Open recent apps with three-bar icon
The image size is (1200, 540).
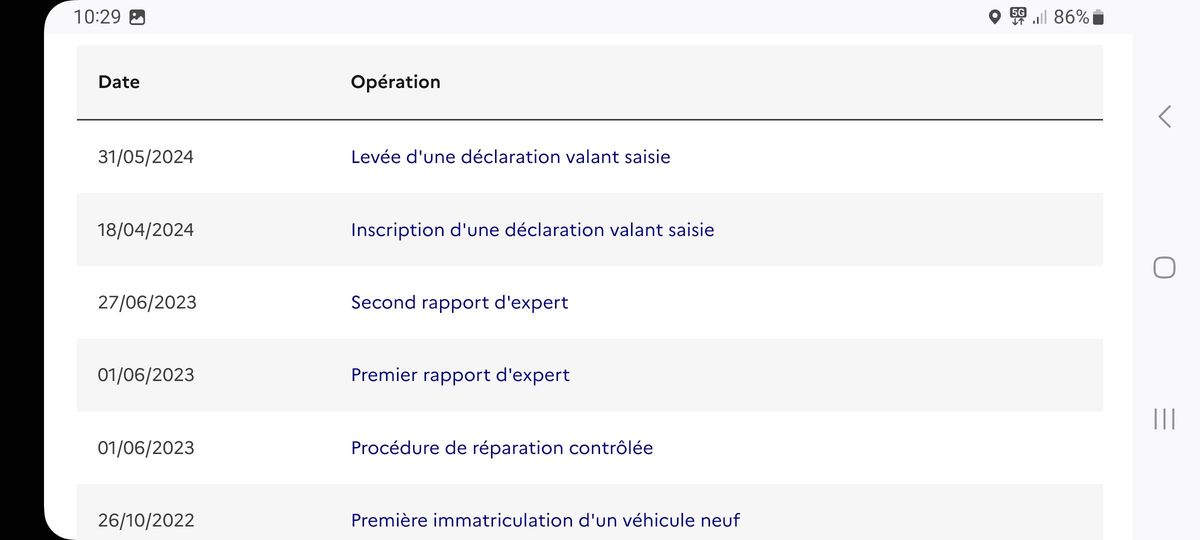(1164, 418)
